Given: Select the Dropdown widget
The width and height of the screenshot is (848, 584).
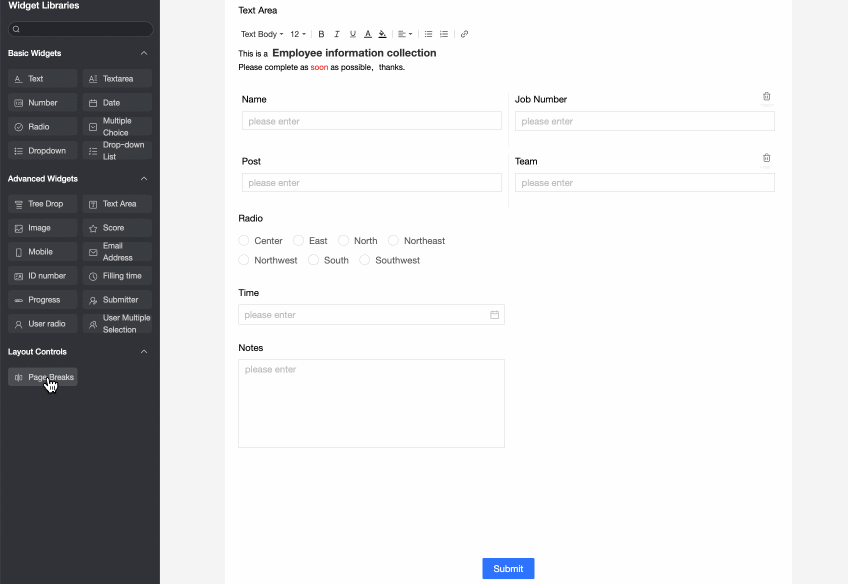Looking at the screenshot, I should pyautogui.click(x=43, y=151).
